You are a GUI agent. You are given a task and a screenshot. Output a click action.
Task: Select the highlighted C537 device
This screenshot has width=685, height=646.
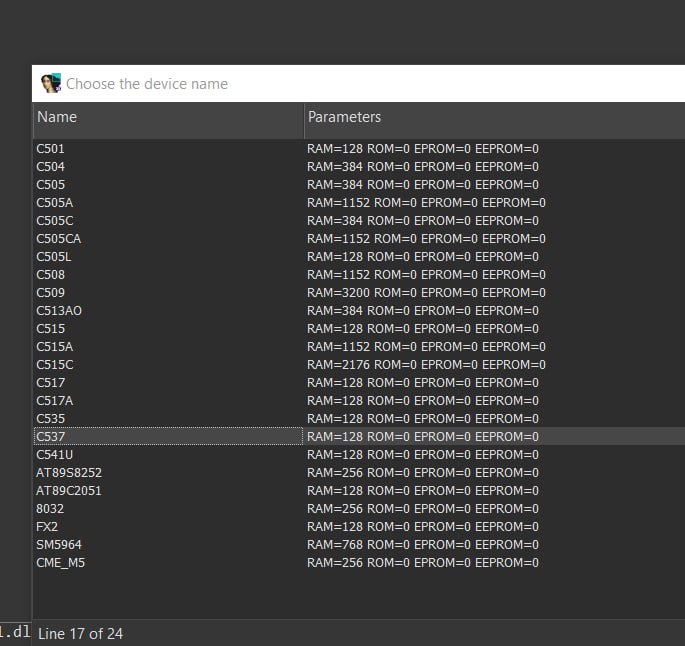tap(51, 437)
